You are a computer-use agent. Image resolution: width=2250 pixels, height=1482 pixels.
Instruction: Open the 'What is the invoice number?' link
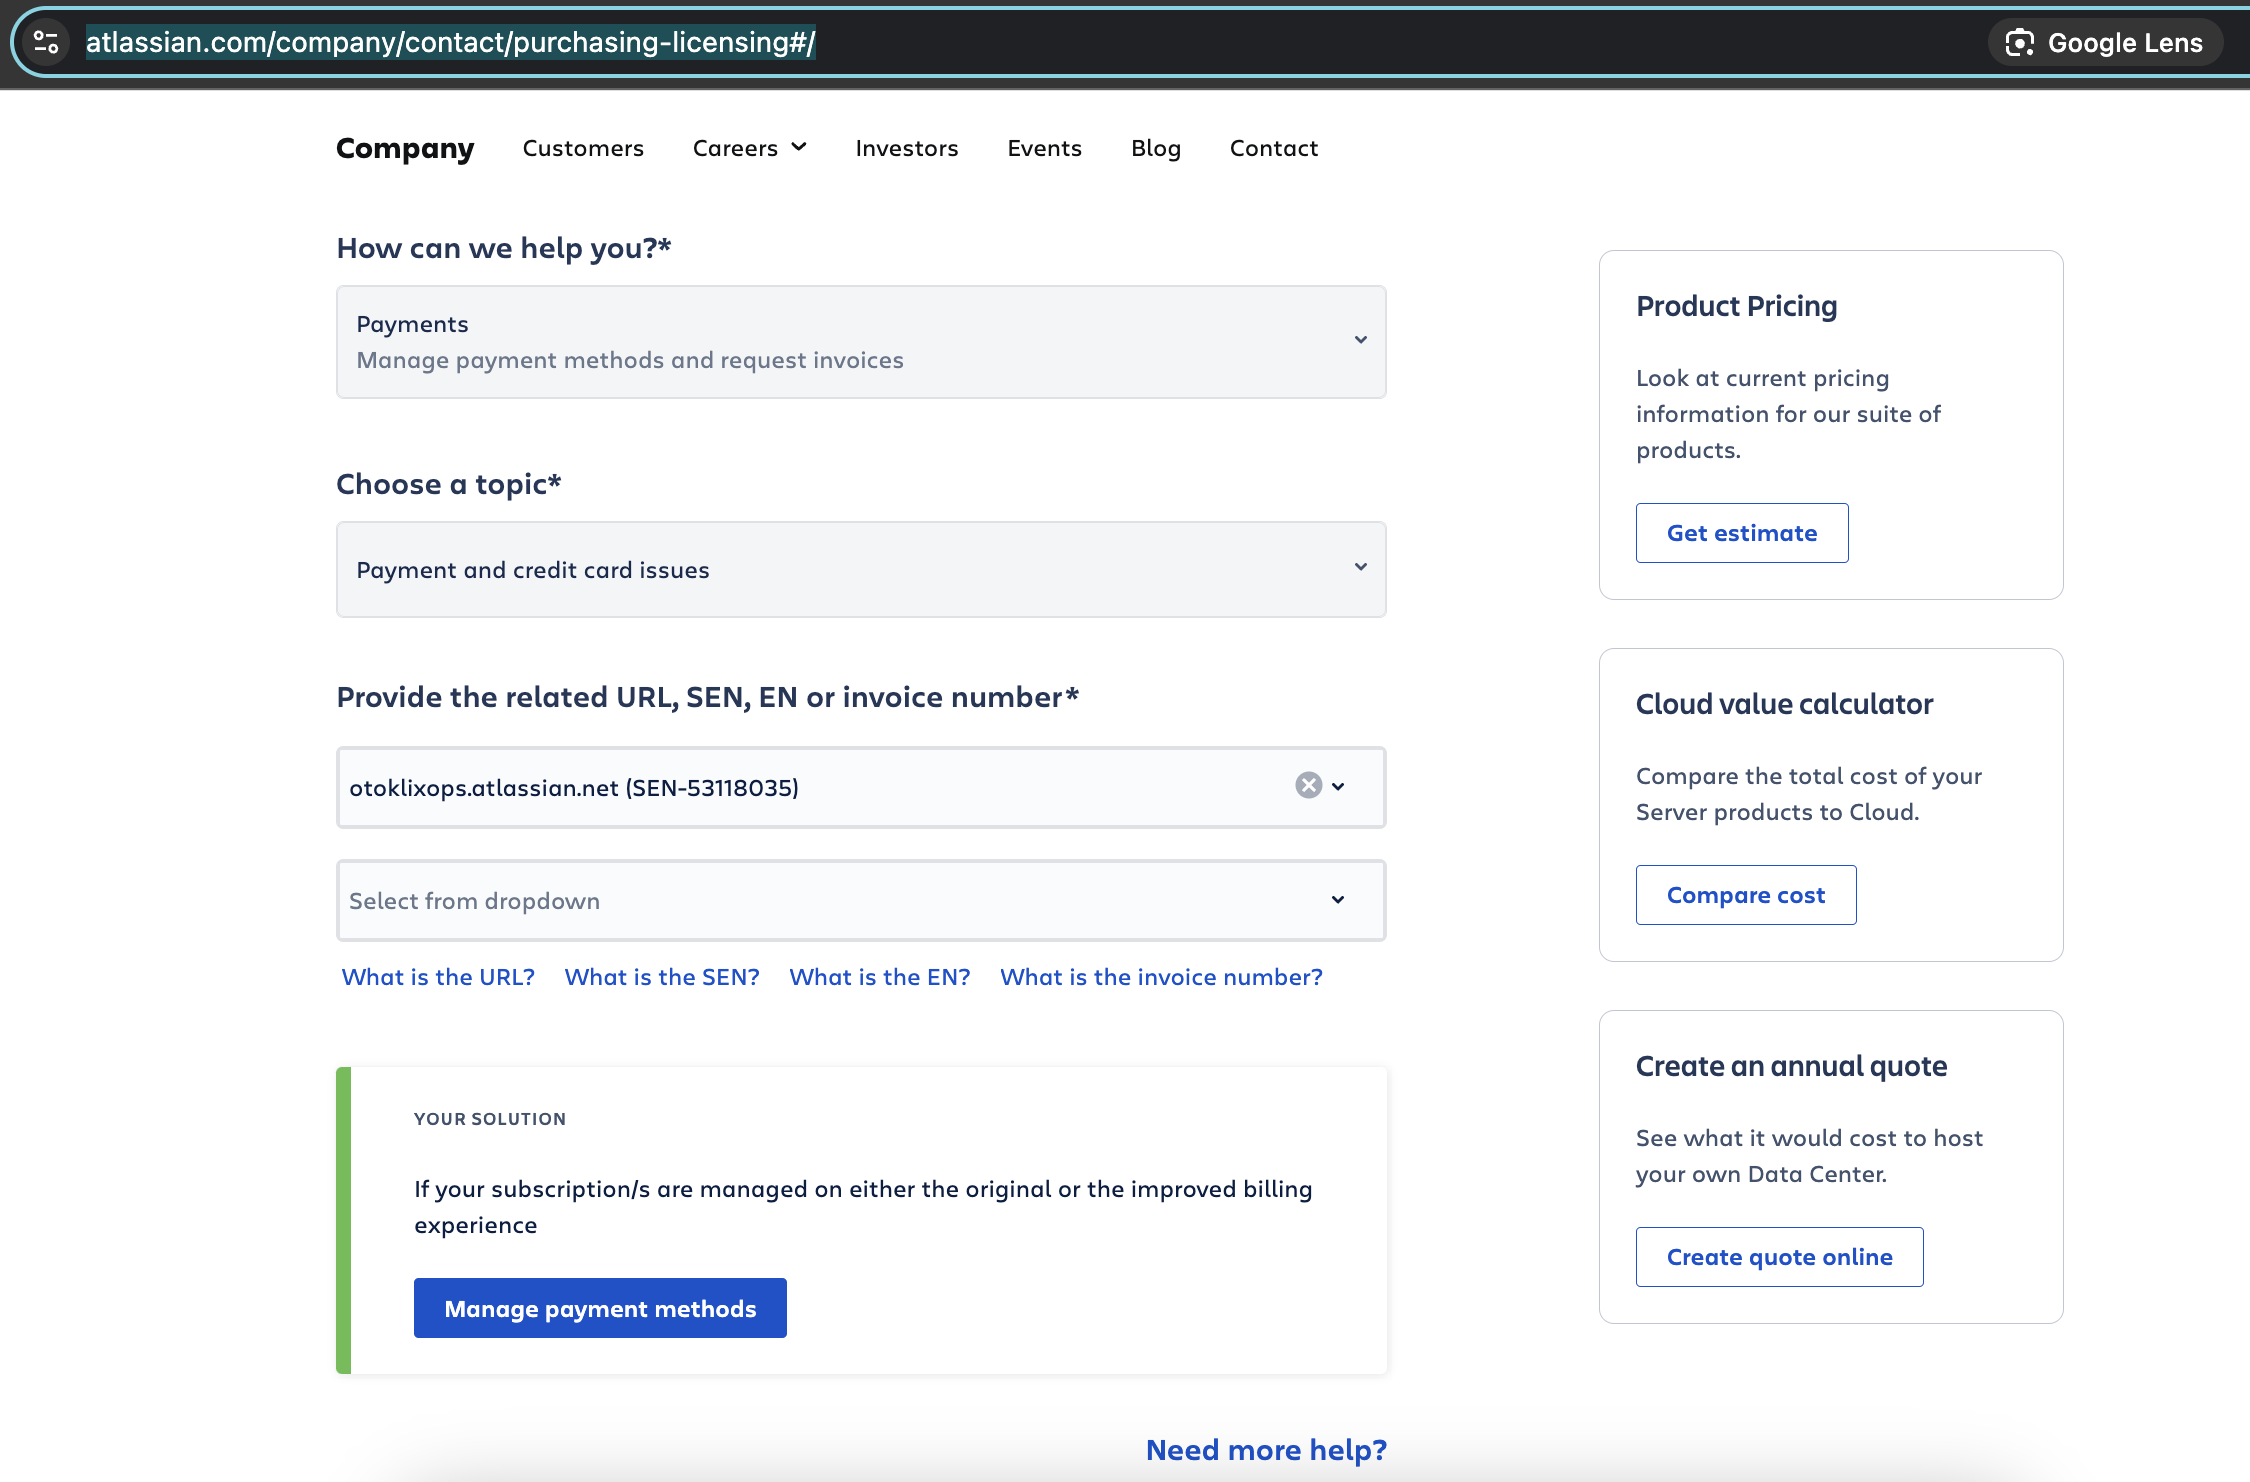tap(1161, 977)
